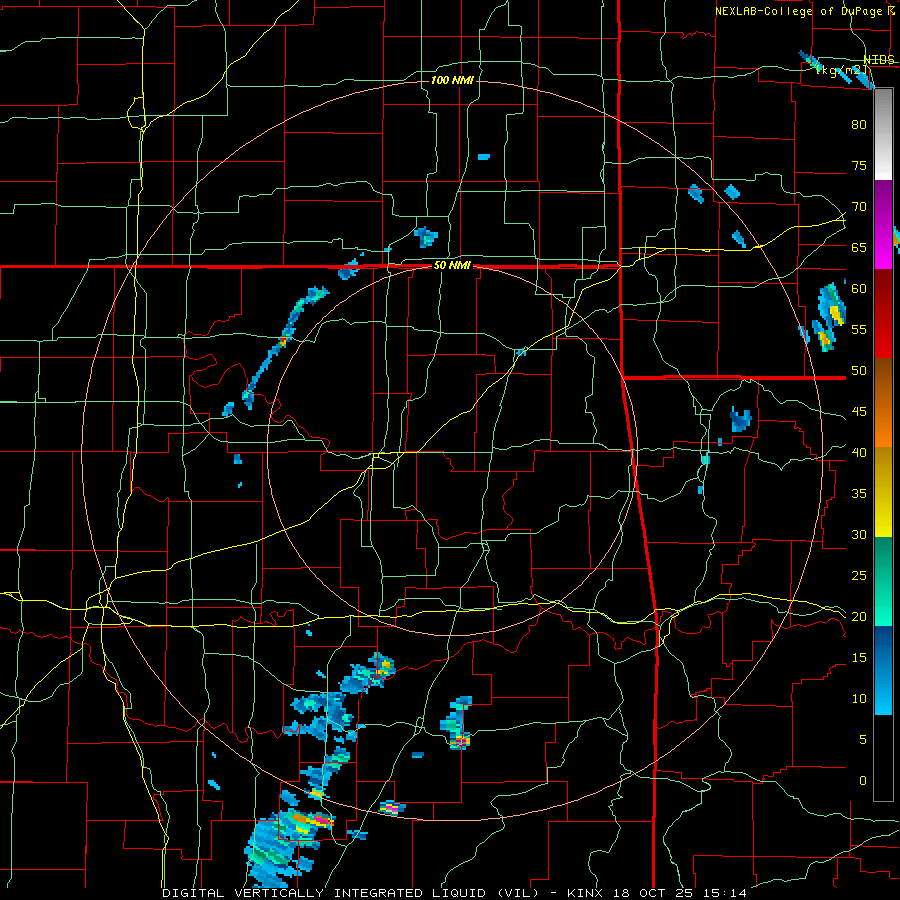Pick the green segment of the color bar

883,581
